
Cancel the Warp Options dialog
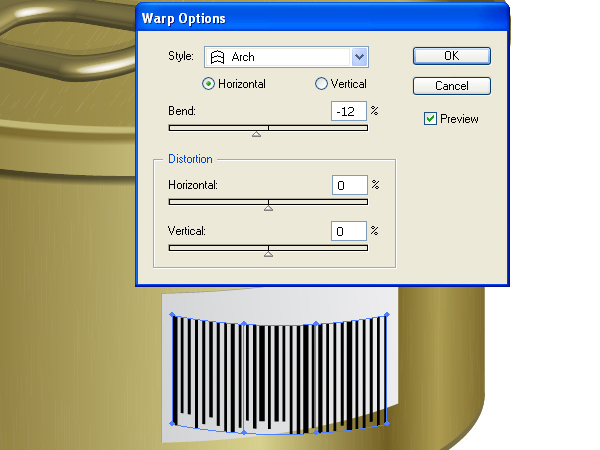(452, 86)
